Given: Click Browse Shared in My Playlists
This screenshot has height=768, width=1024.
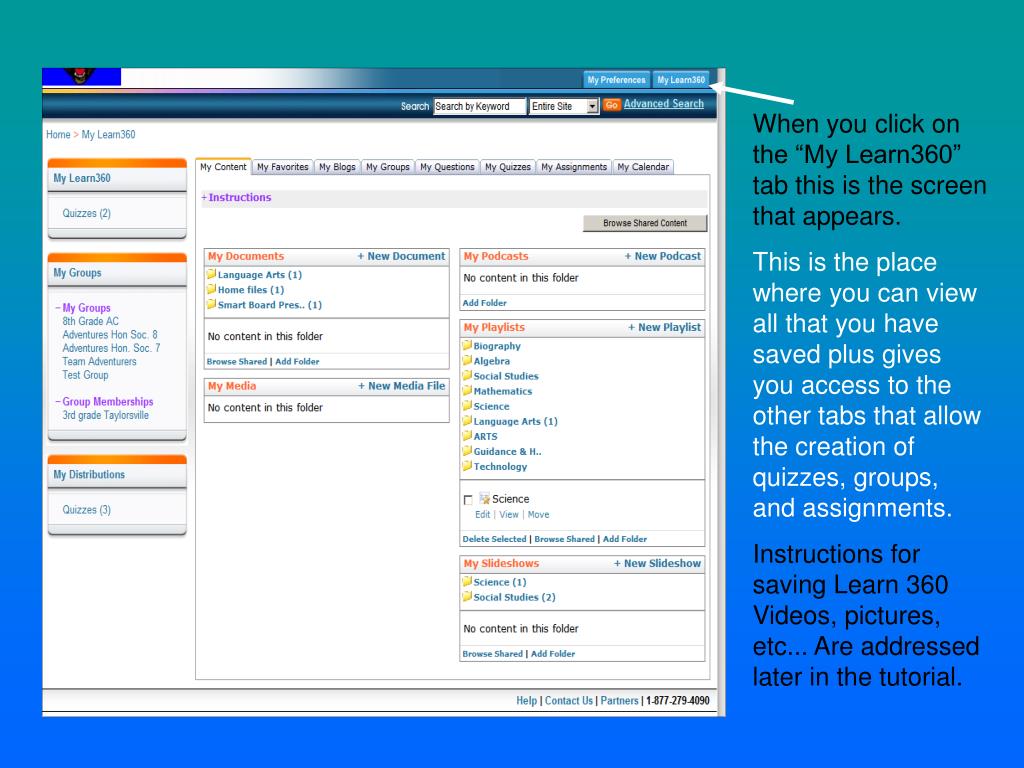Looking at the screenshot, I should click(565, 539).
